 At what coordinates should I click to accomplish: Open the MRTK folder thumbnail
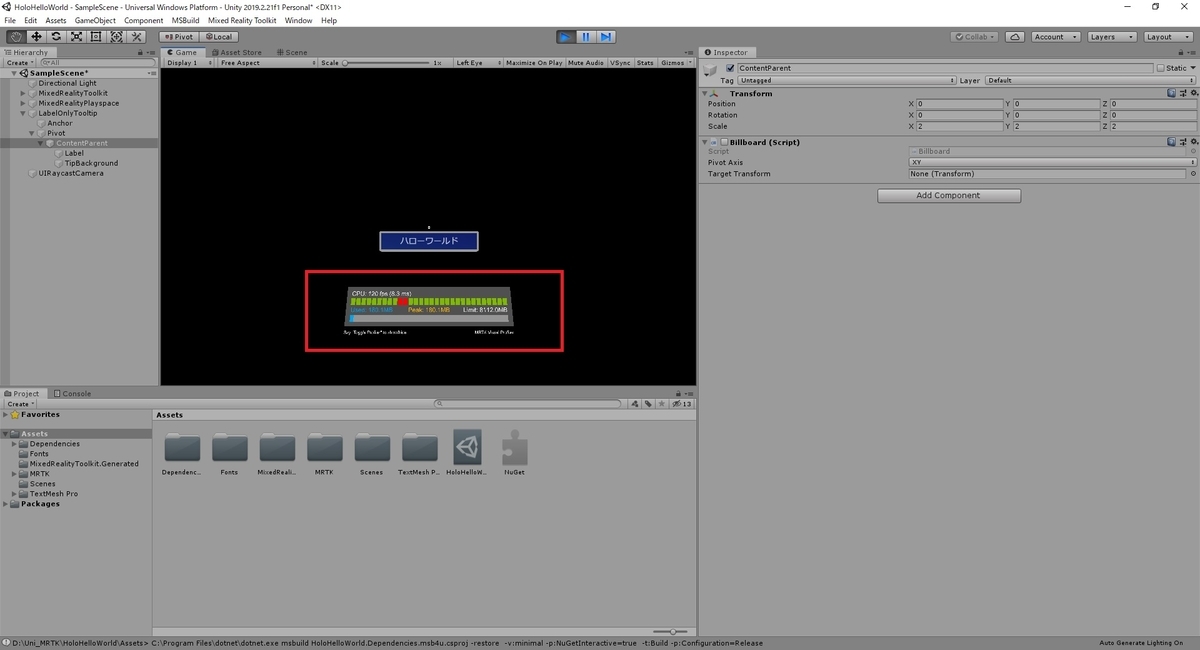324,452
